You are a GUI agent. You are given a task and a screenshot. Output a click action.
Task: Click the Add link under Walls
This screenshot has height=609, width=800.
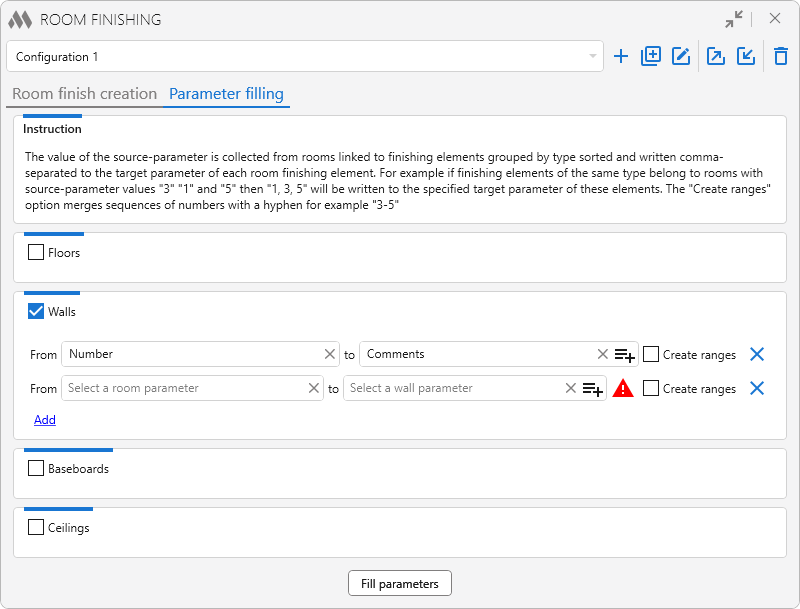(45, 420)
